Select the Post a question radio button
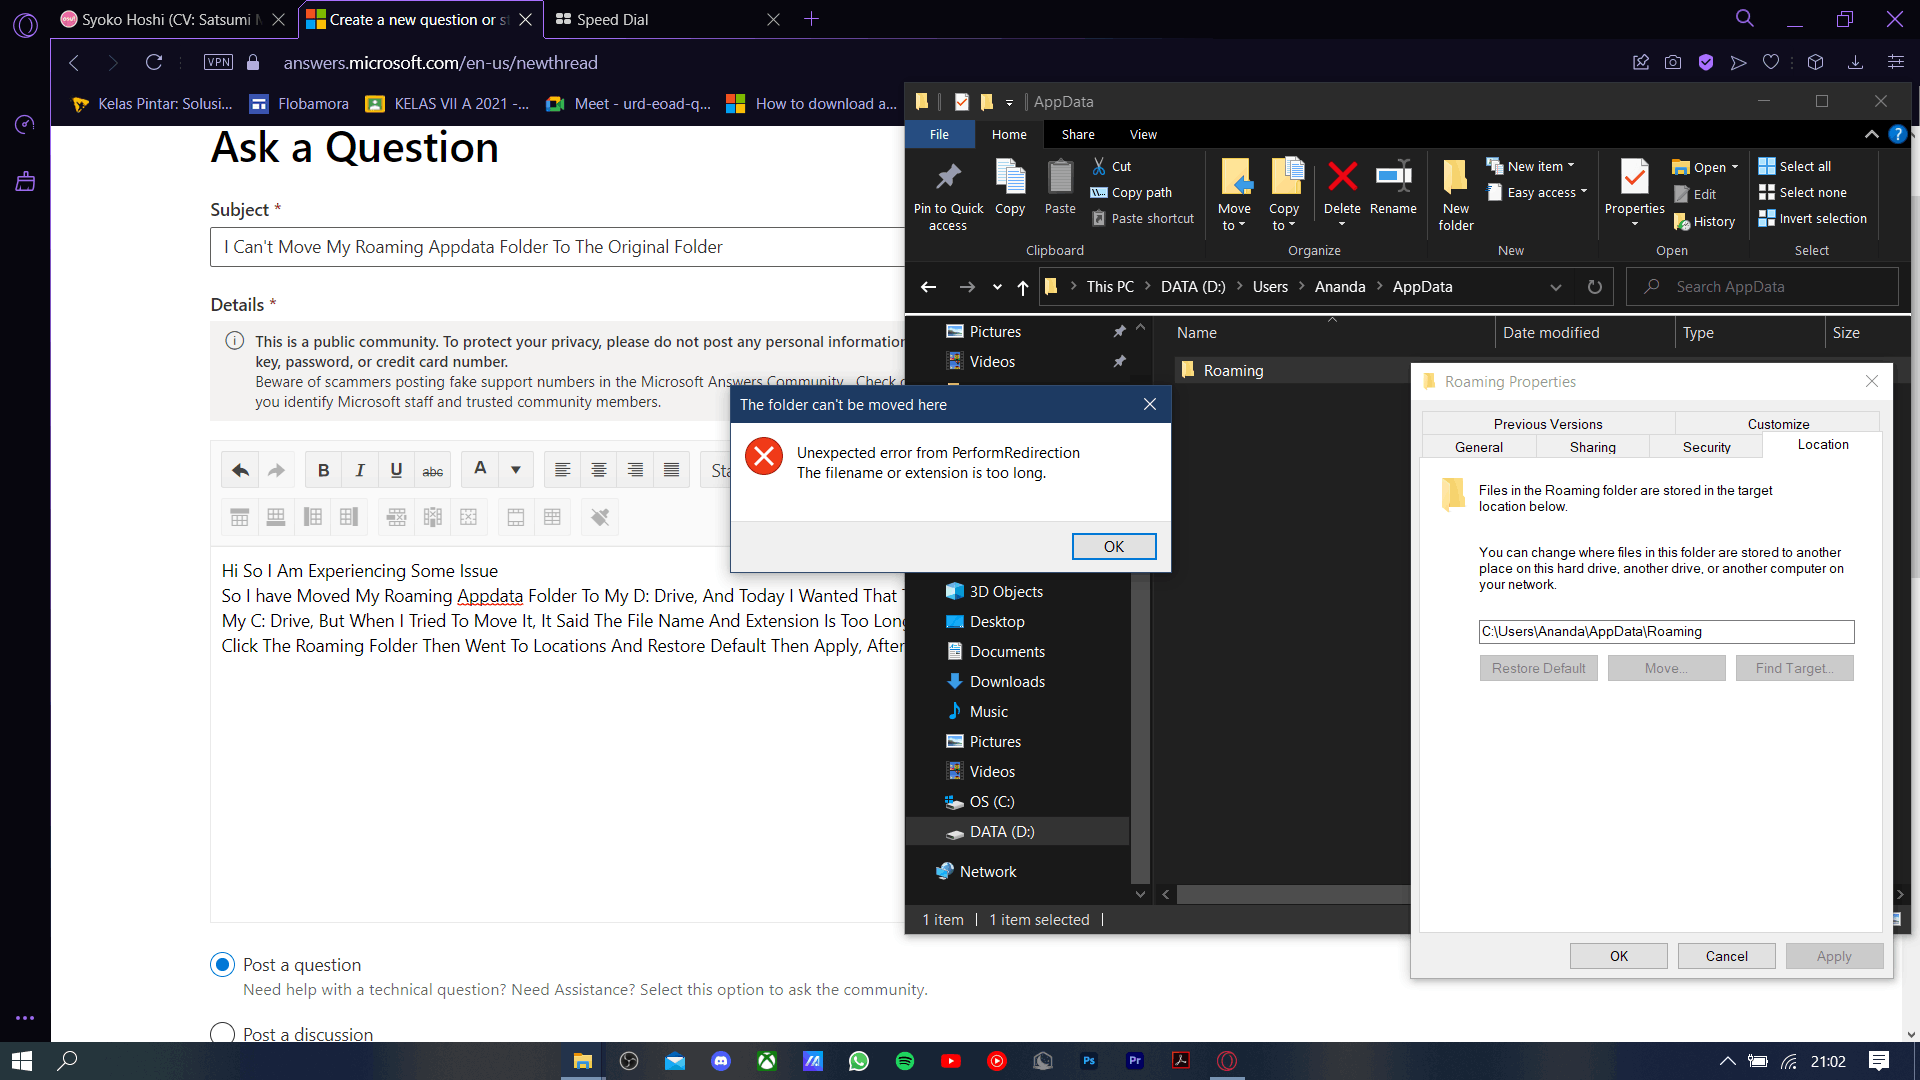Image resolution: width=1920 pixels, height=1080 pixels. pos(223,965)
